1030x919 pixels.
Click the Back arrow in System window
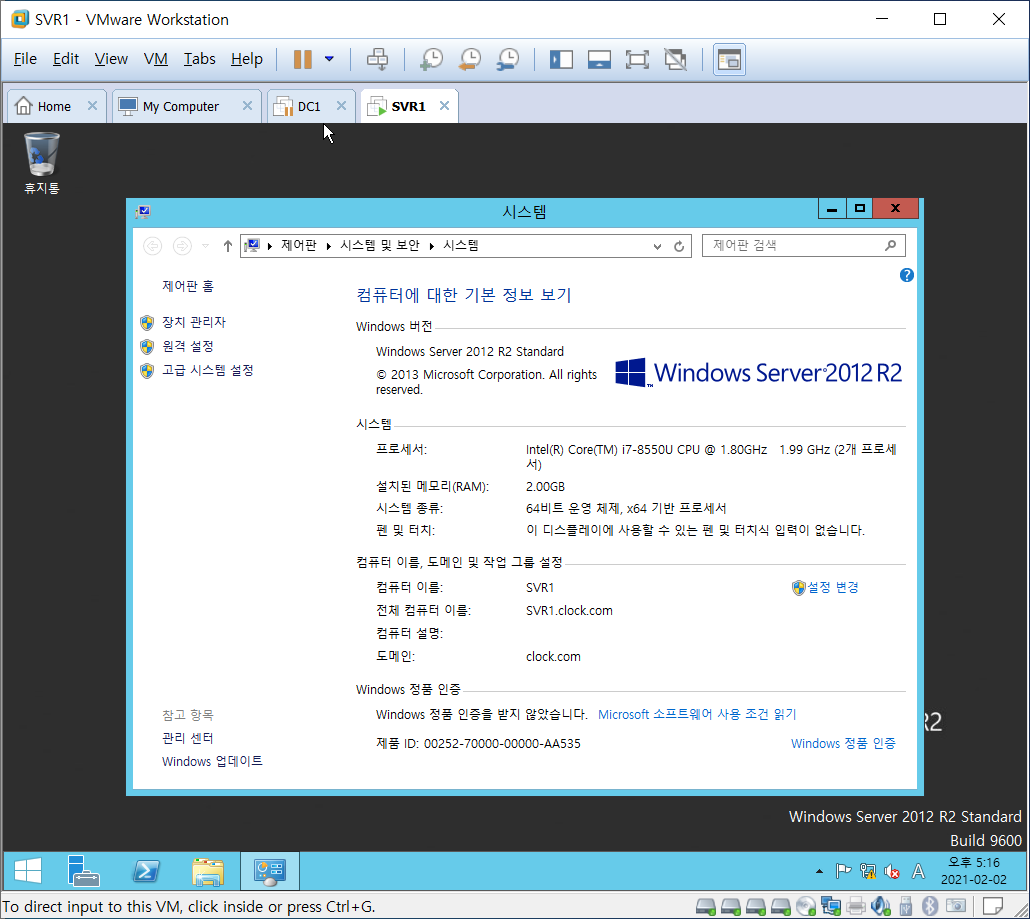coord(152,246)
